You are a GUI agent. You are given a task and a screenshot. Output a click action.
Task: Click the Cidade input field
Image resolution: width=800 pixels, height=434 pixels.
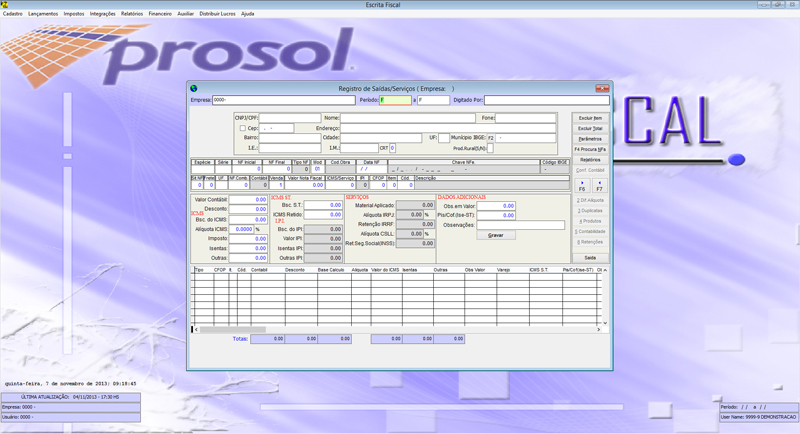point(381,138)
